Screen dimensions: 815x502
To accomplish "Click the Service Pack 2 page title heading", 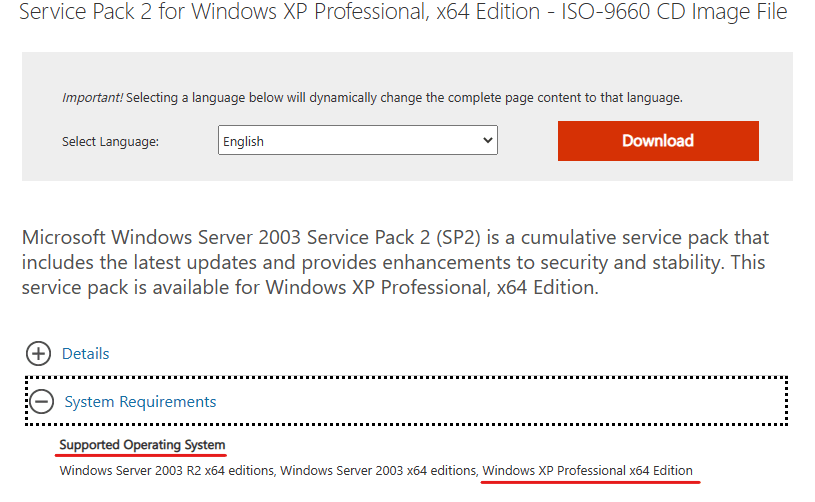I will [403, 11].
